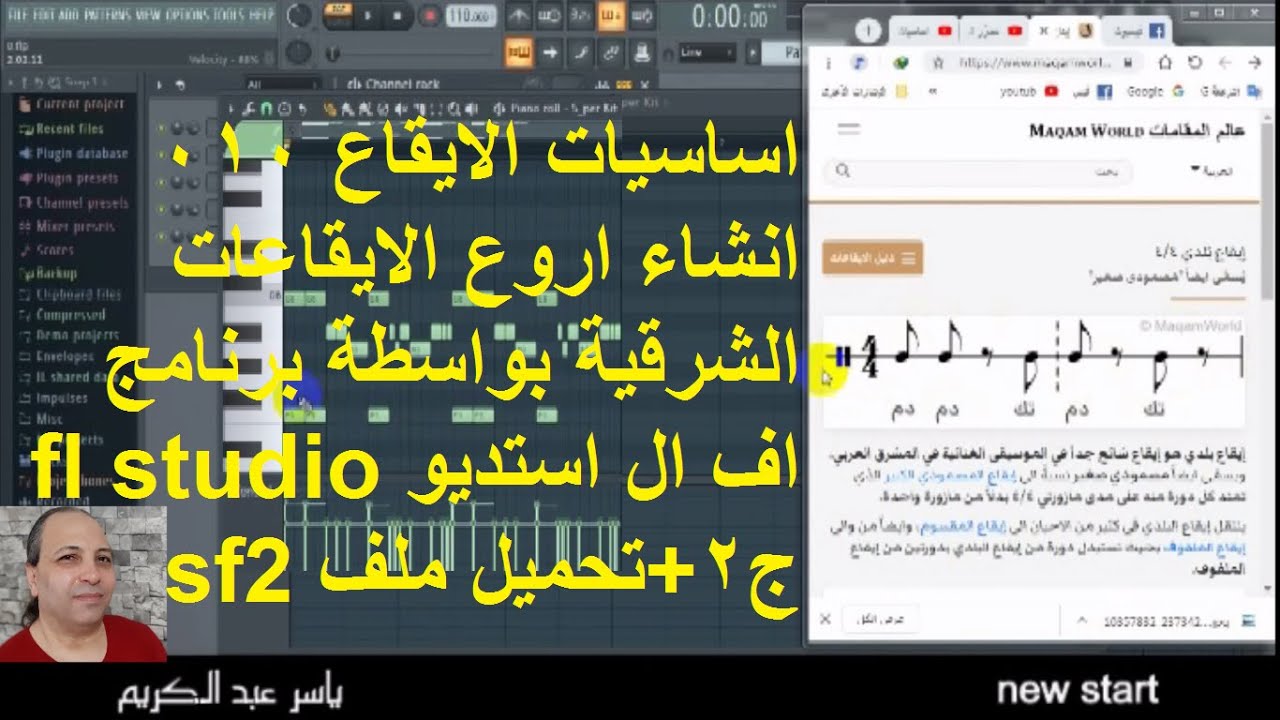Image resolution: width=1280 pixels, height=720 pixels.
Task: Toggle second channel mute LED in Channel rack
Action: tap(160, 156)
